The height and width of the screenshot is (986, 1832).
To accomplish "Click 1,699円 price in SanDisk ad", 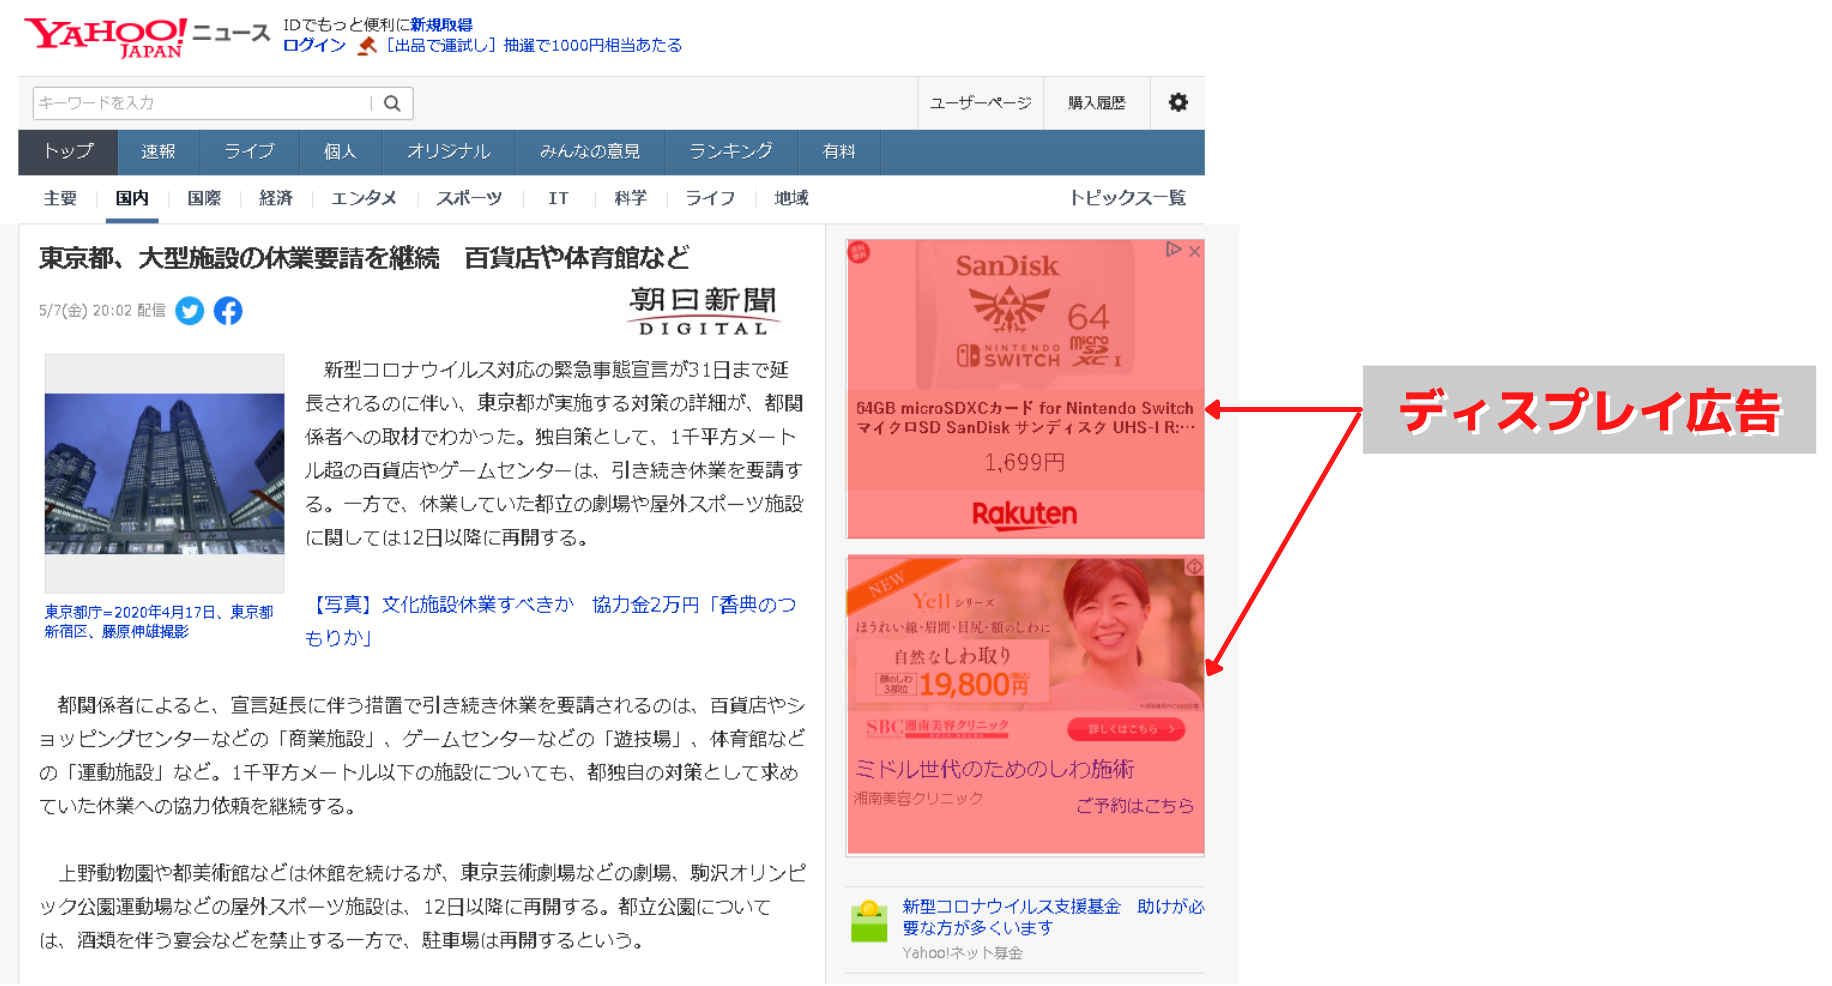I will [x=1025, y=463].
